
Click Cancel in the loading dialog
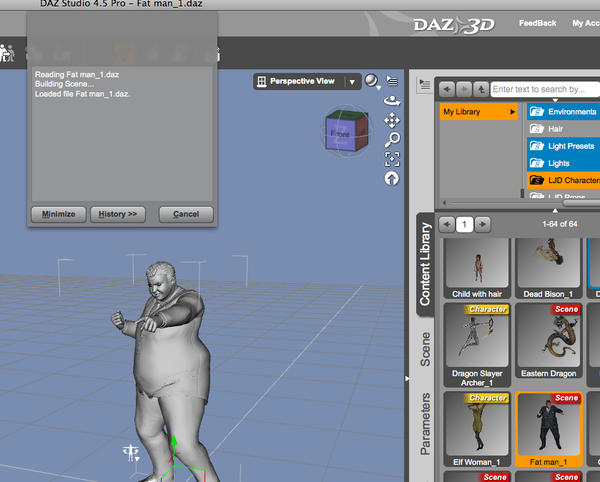click(186, 214)
